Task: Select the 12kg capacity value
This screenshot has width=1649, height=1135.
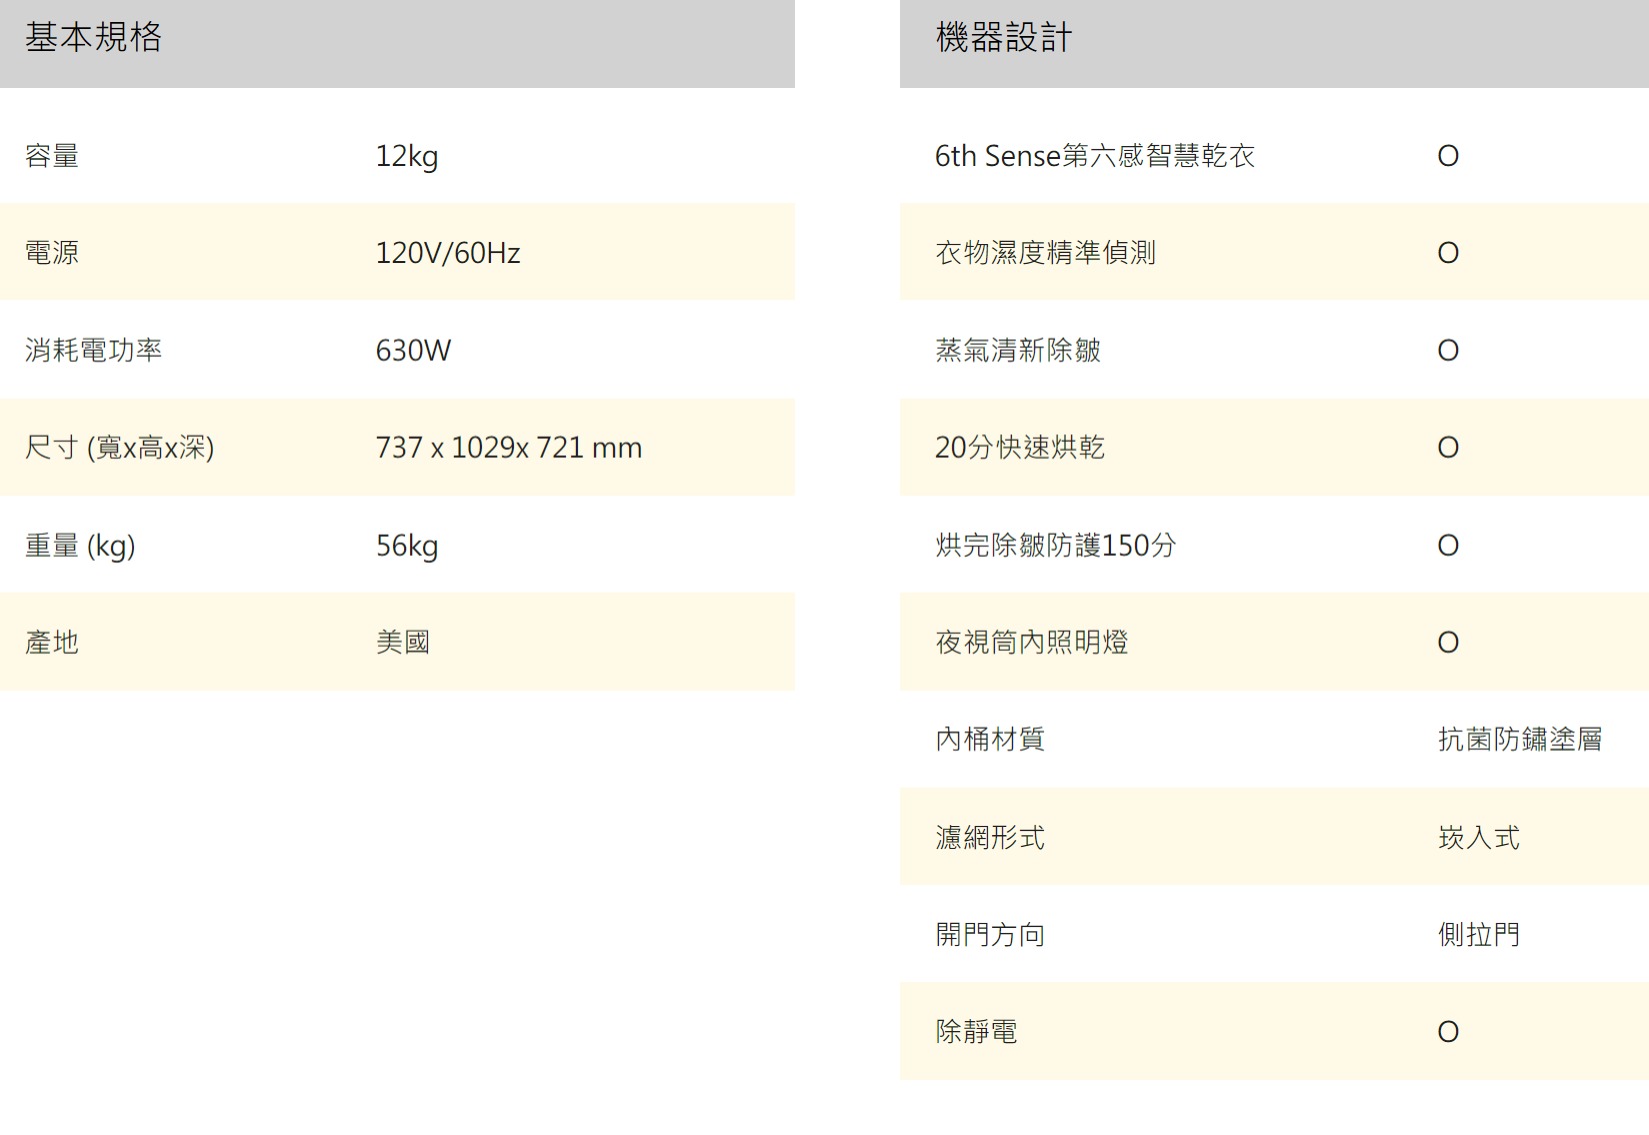Action: 406,156
